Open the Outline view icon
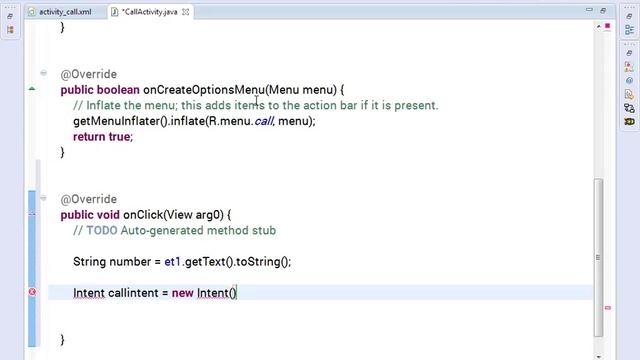640x360 pixels. tap(629, 30)
